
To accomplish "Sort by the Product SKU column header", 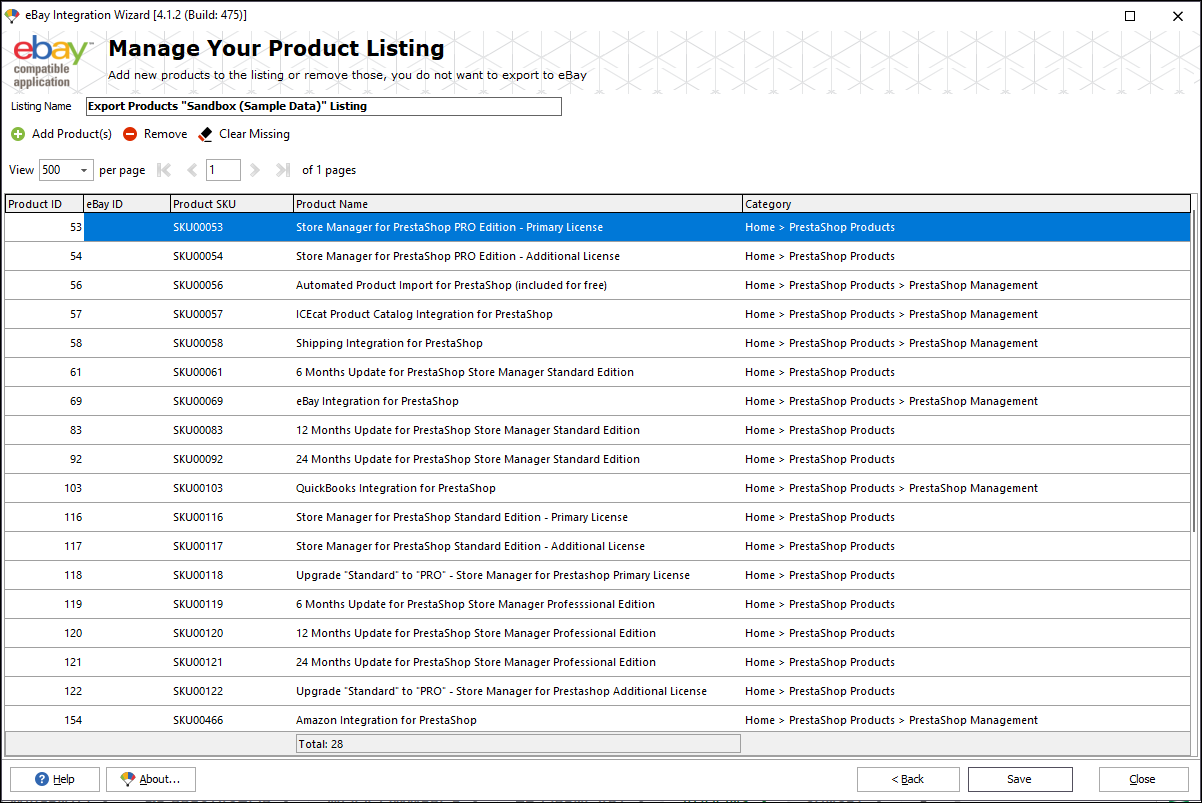I will coord(231,204).
